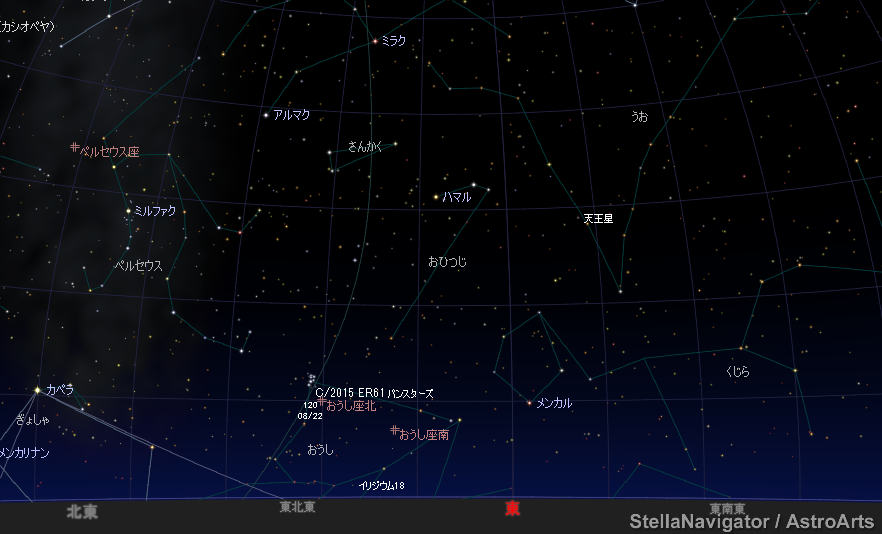Click the red 東 compass direction label
The height and width of the screenshot is (534, 882).
(512, 509)
